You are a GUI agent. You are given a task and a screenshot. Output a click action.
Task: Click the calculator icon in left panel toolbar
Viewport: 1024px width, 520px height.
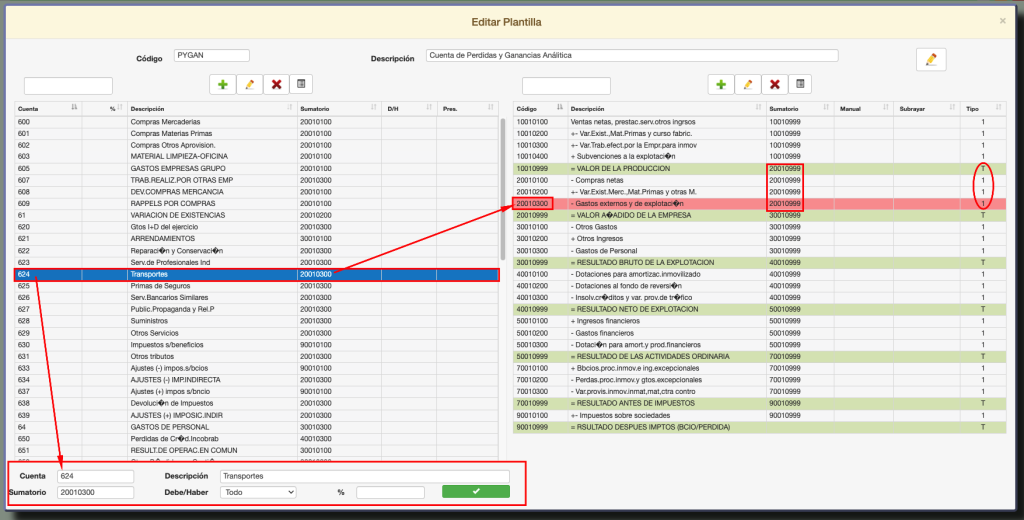tap(302, 85)
